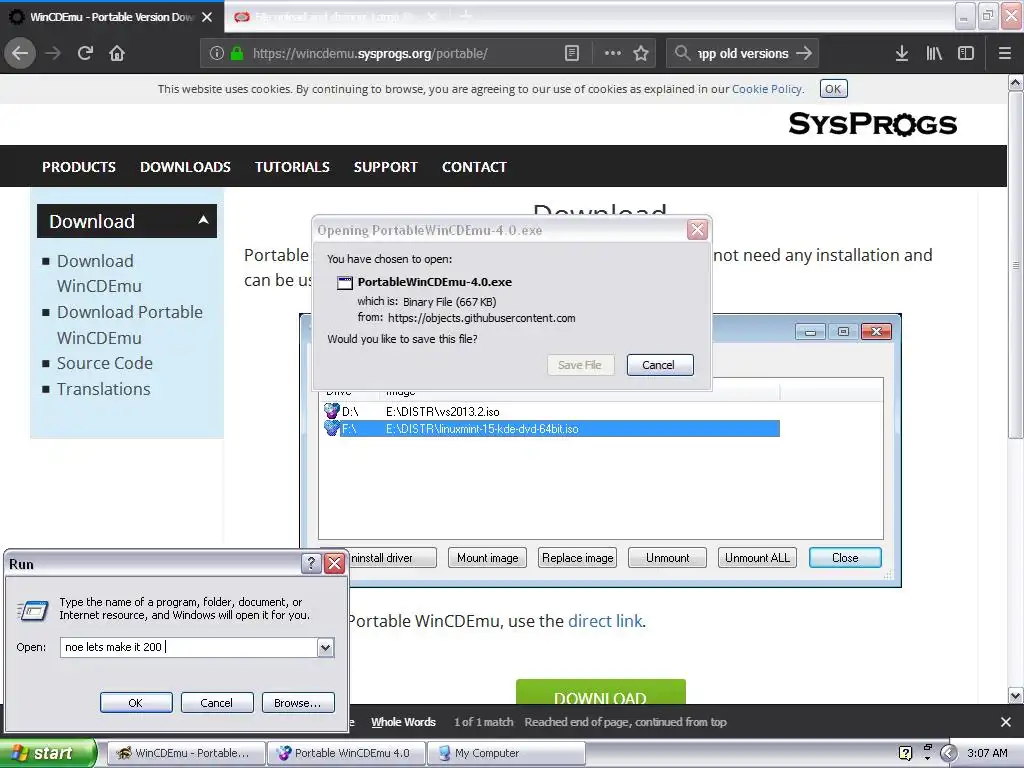Viewport: 1024px width, 768px height.
Task: Expand the Open field dropdown in Run dialog
Action: (x=325, y=647)
